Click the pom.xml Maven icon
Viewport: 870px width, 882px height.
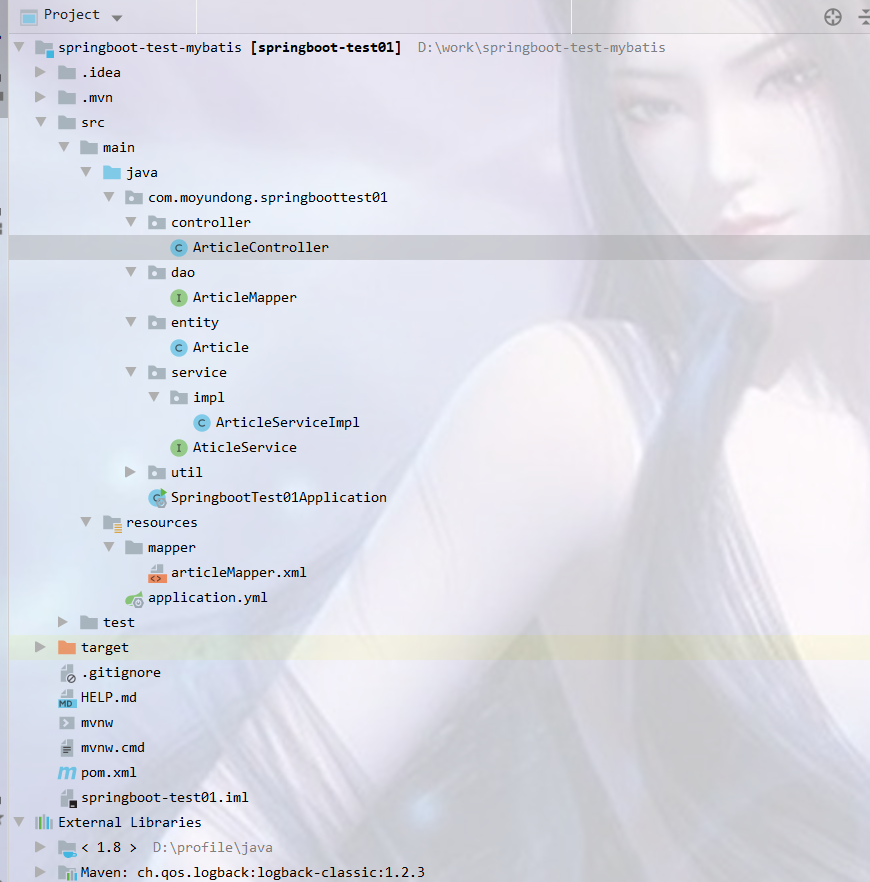pyautogui.click(x=67, y=773)
